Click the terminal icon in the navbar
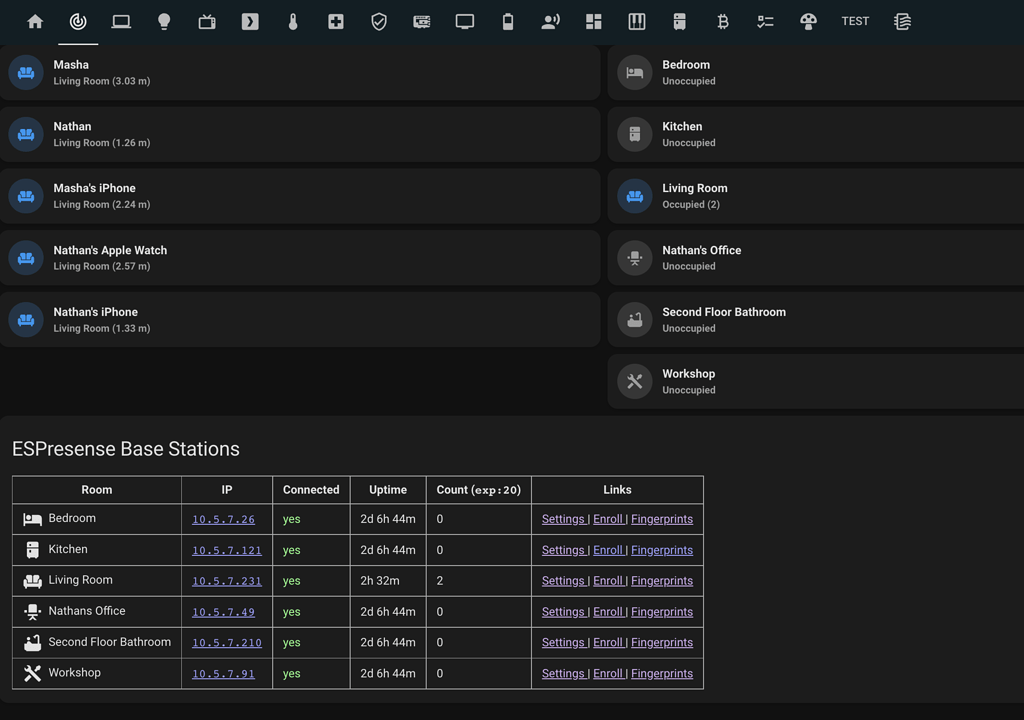1024x720 pixels. (250, 21)
